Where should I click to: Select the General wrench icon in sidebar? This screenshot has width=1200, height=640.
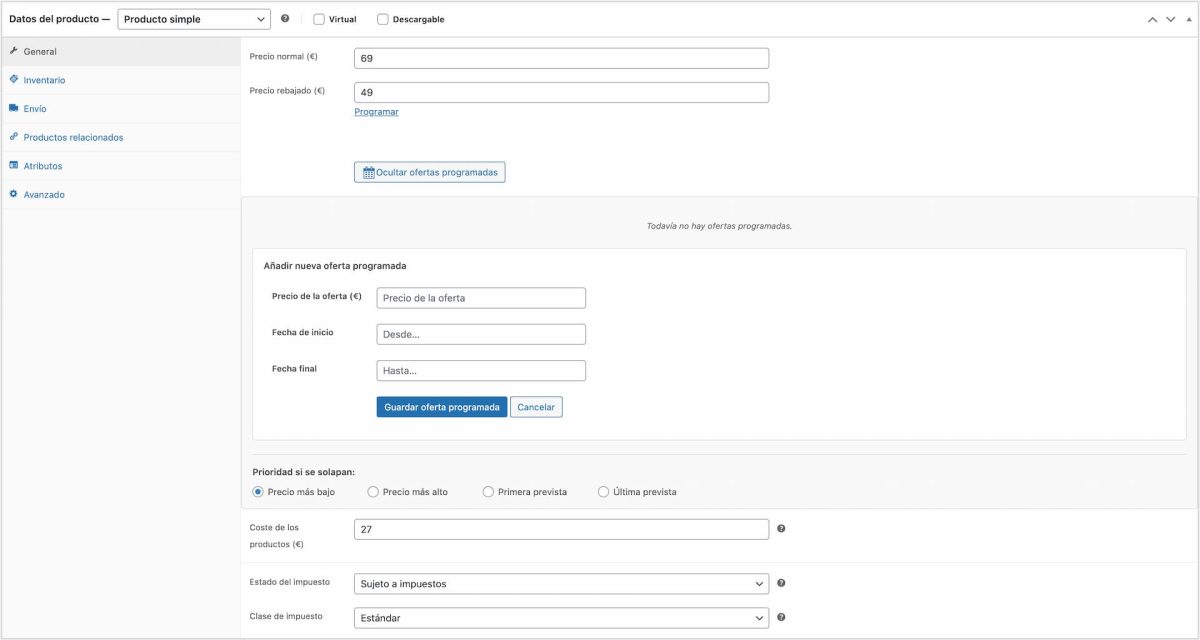pos(14,50)
